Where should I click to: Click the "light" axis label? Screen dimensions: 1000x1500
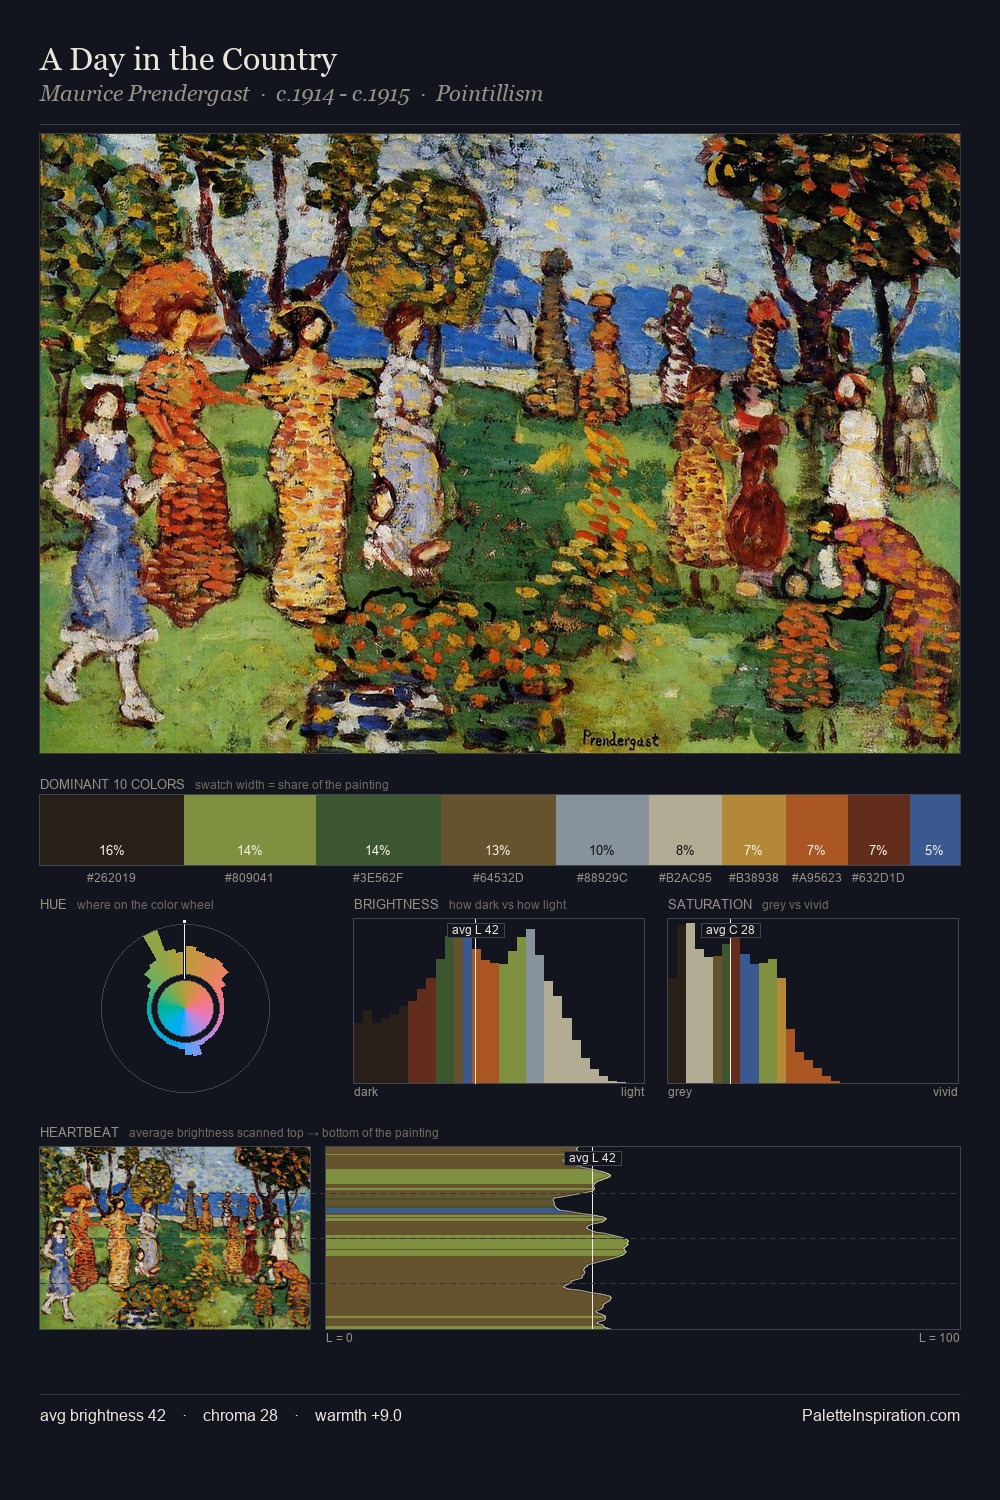[x=632, y=1092]
